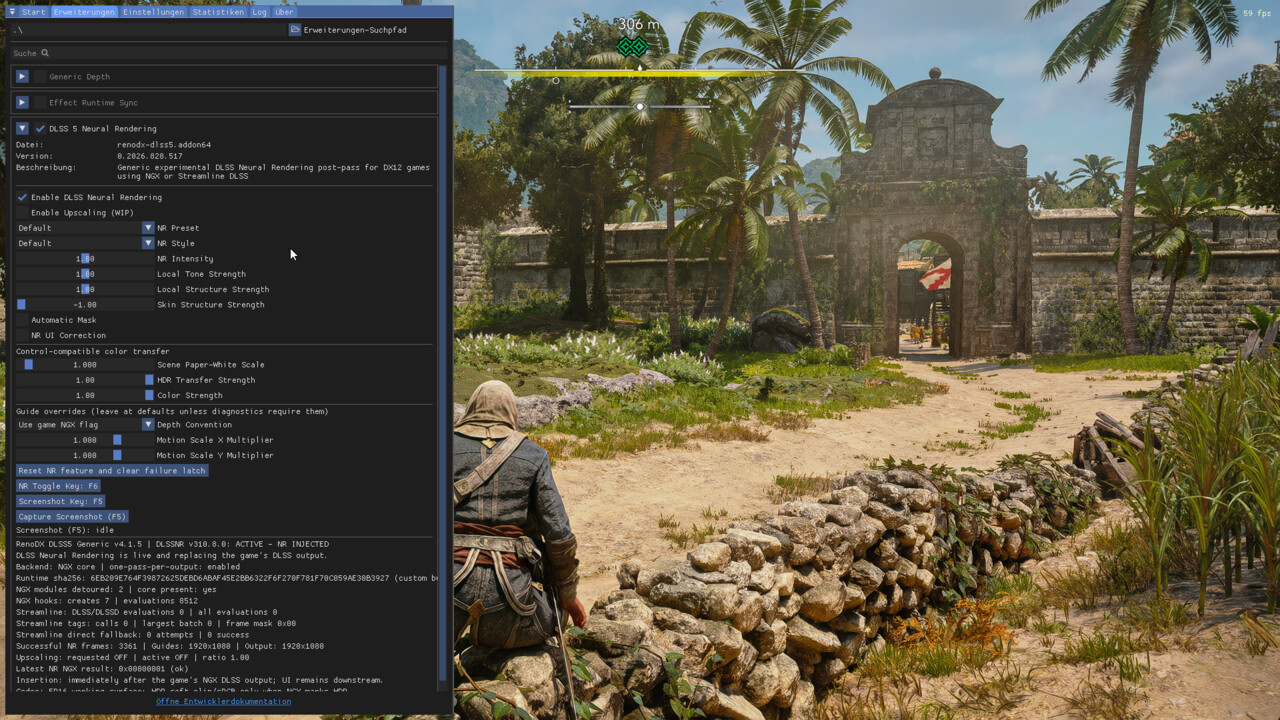
Task: Click the 'Screenshot (F5): idle' status text
Action: click(x=65, y=530)
